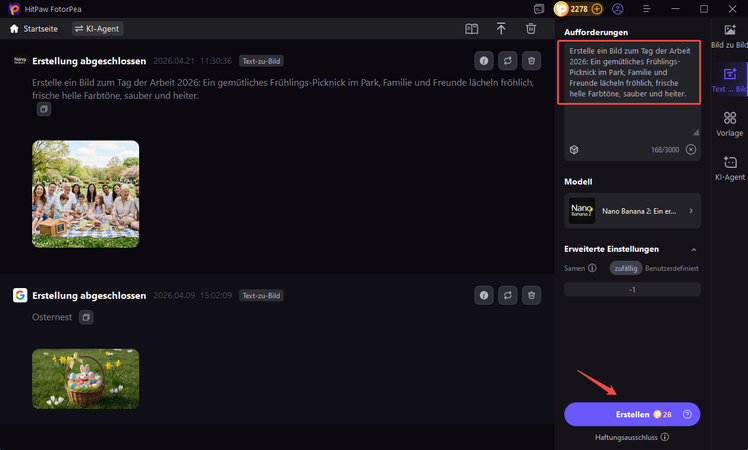Collapse the 'Erweiterte Einstellungen' section
Viewport: 748px width, 450px height.
(694, 249)
